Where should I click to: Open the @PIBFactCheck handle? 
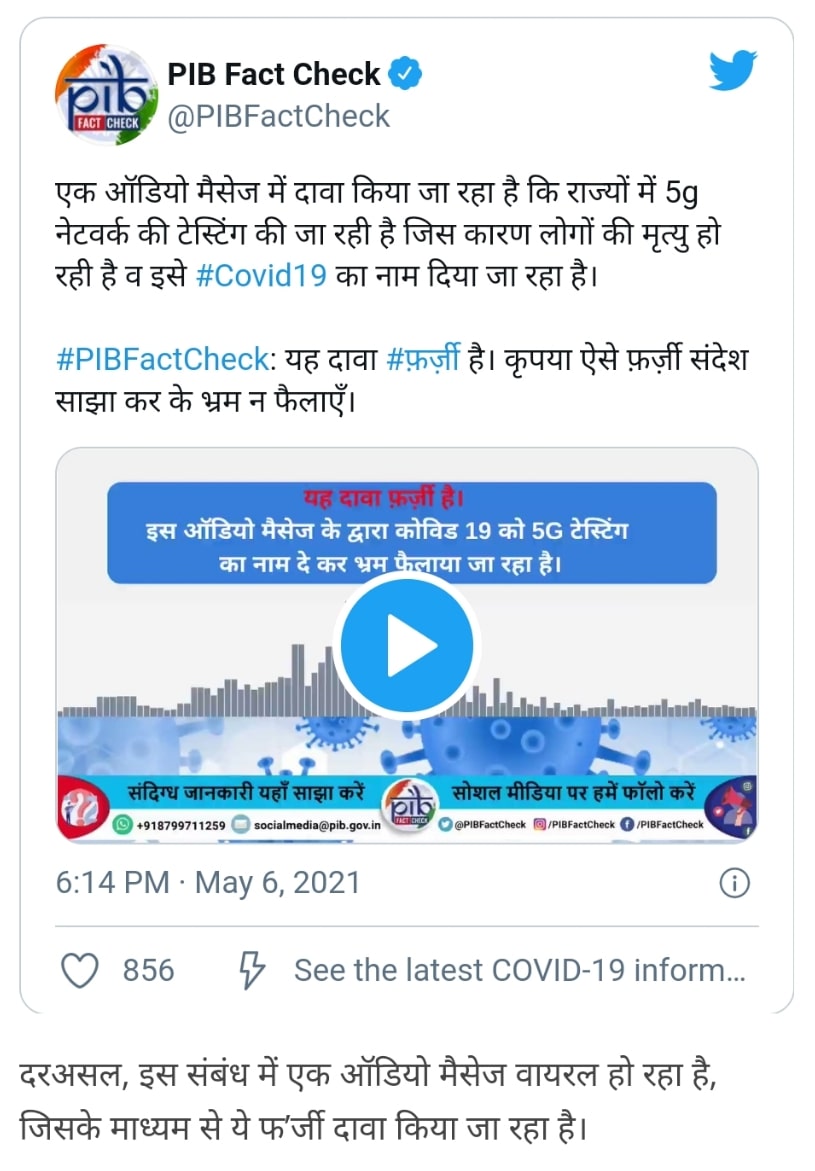tap(279, 117)
